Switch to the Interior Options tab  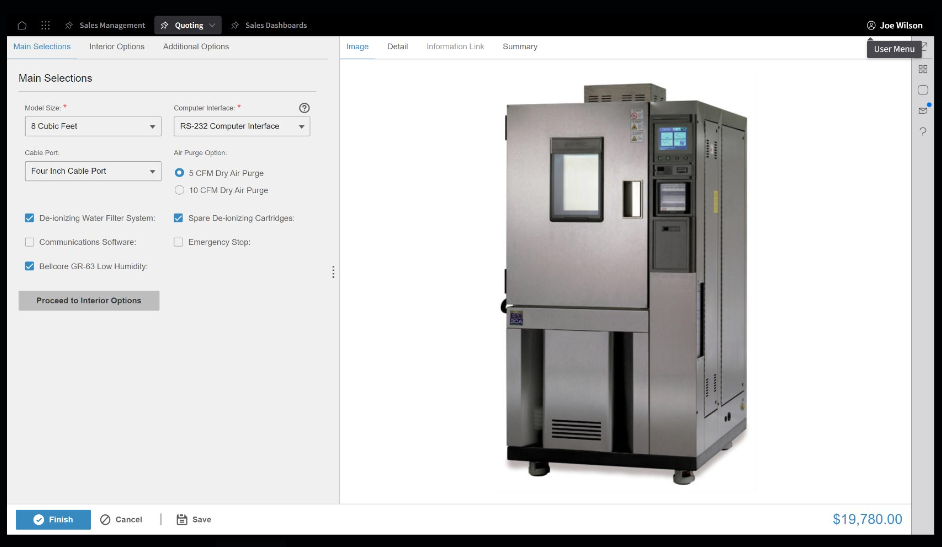pyautogui.click(x=117, y=46)
